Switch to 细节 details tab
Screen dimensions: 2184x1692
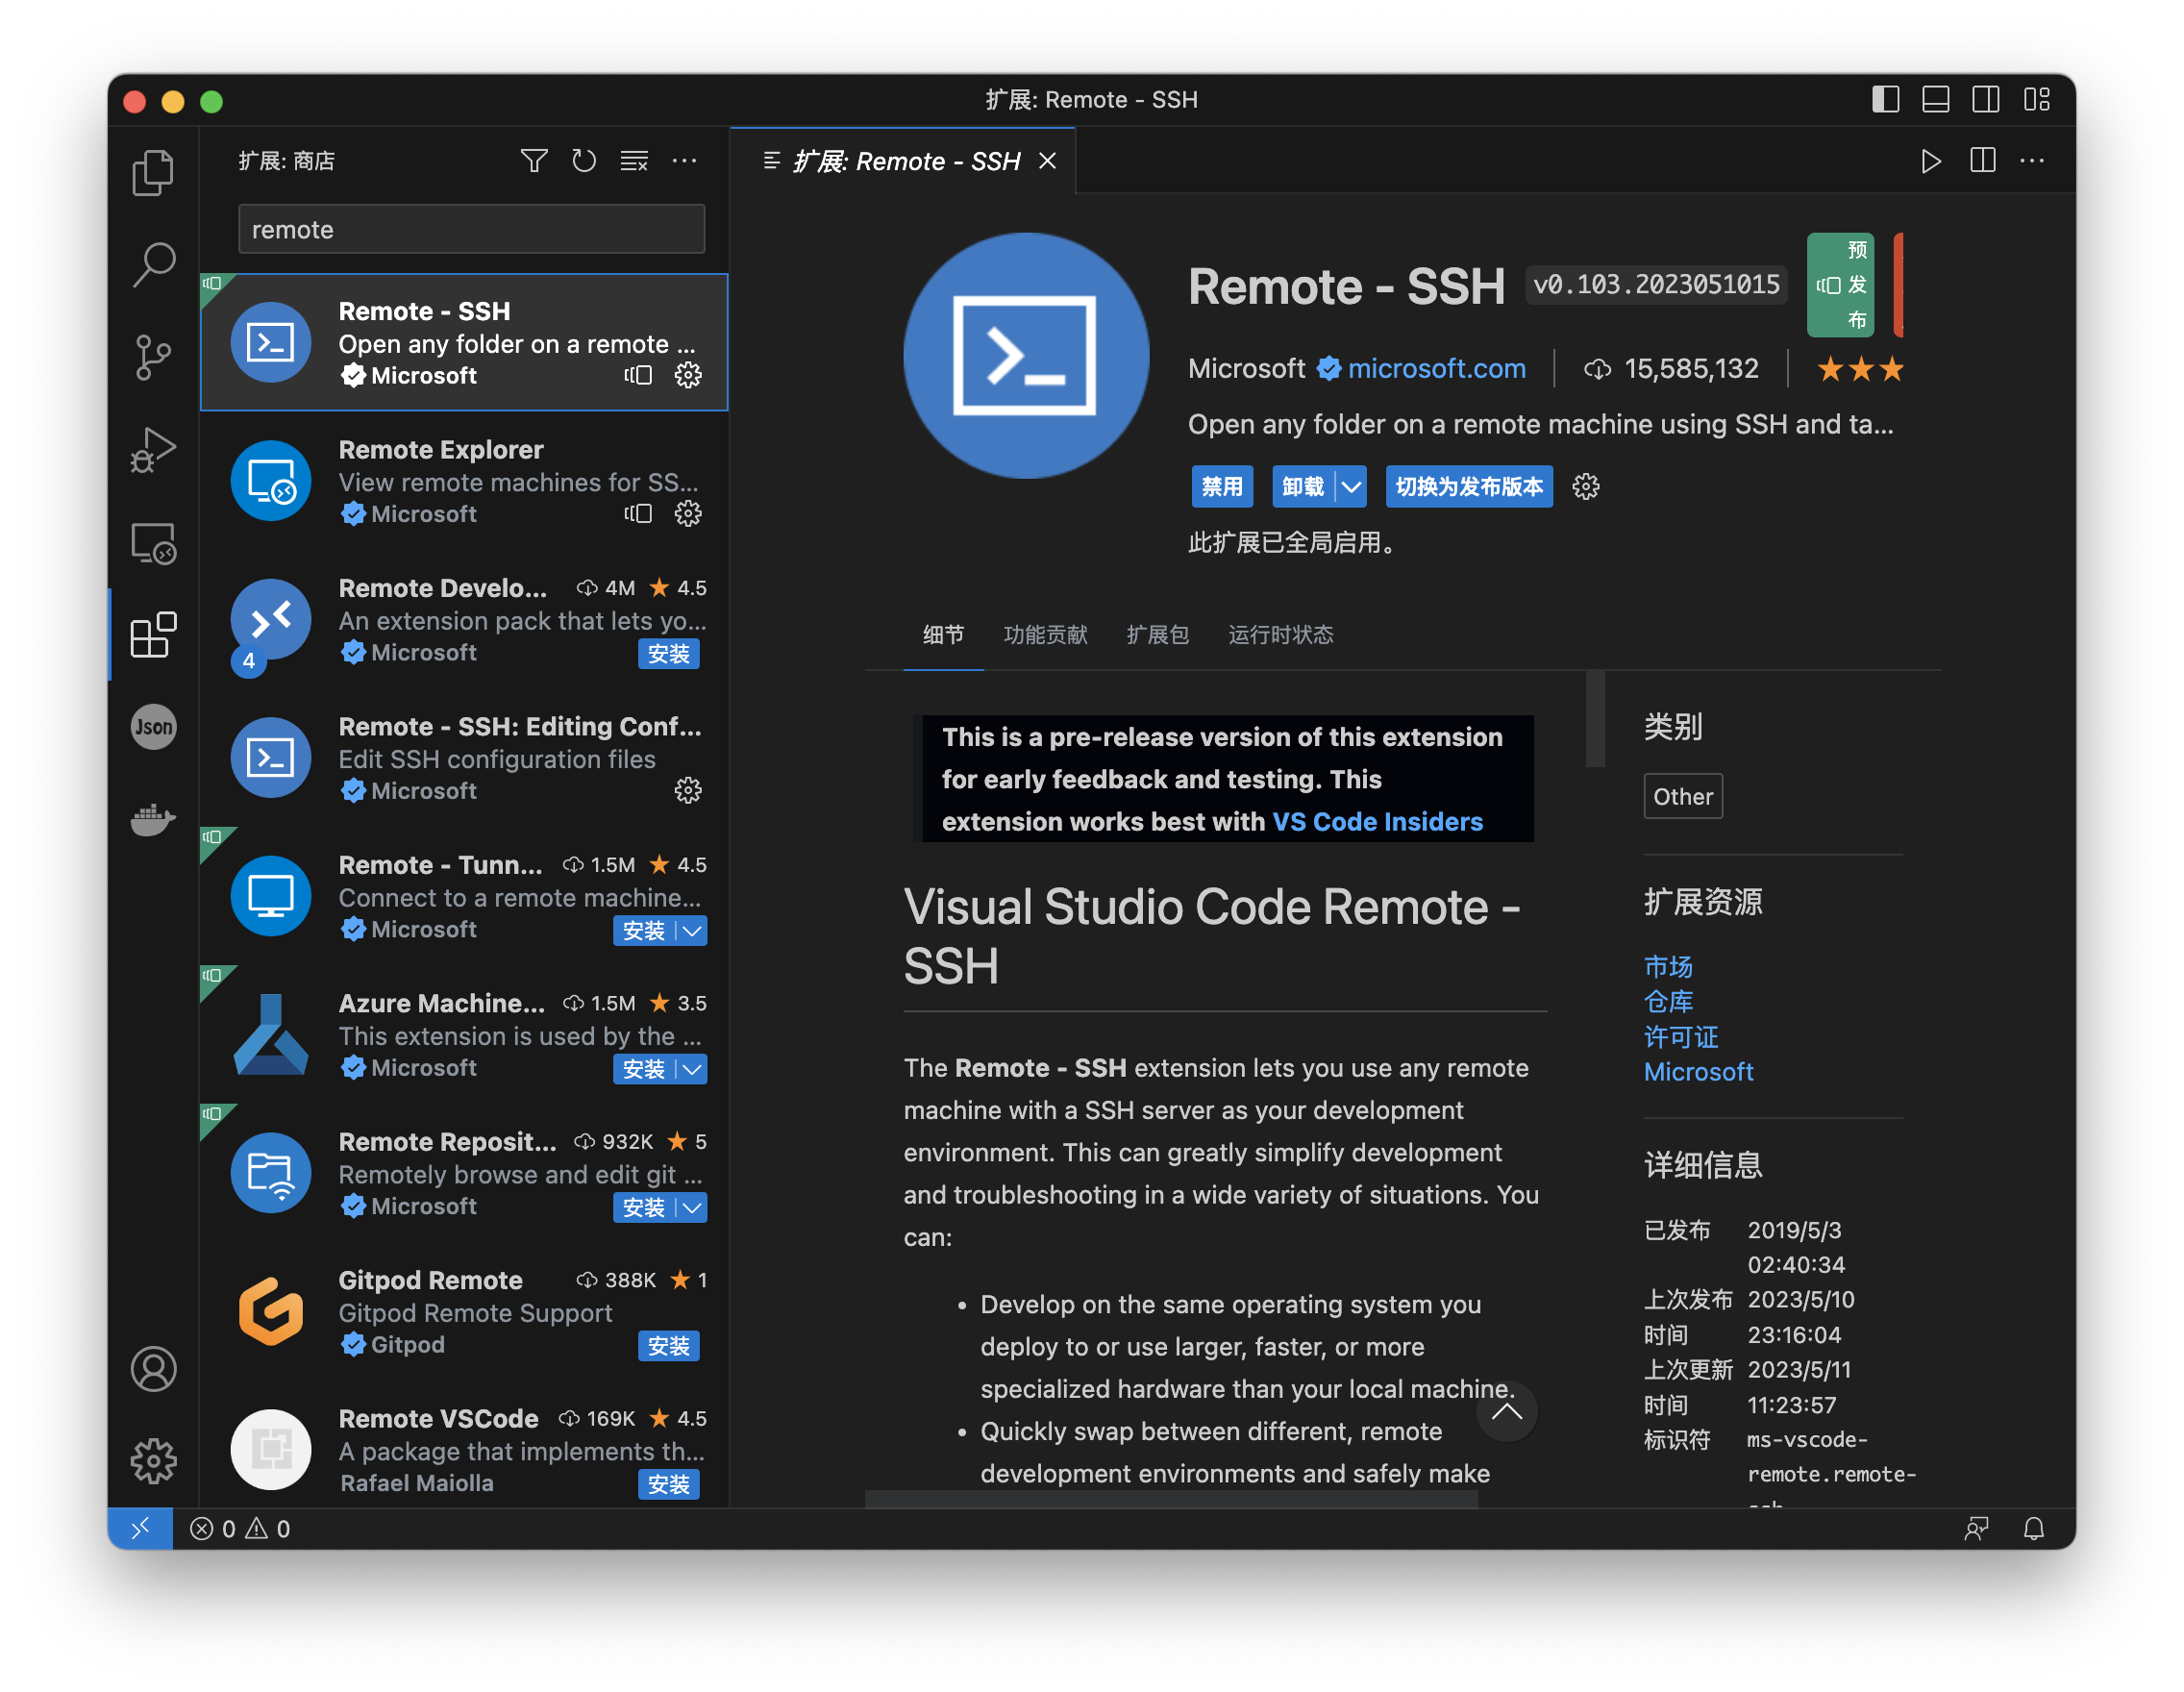coord(943,635)
